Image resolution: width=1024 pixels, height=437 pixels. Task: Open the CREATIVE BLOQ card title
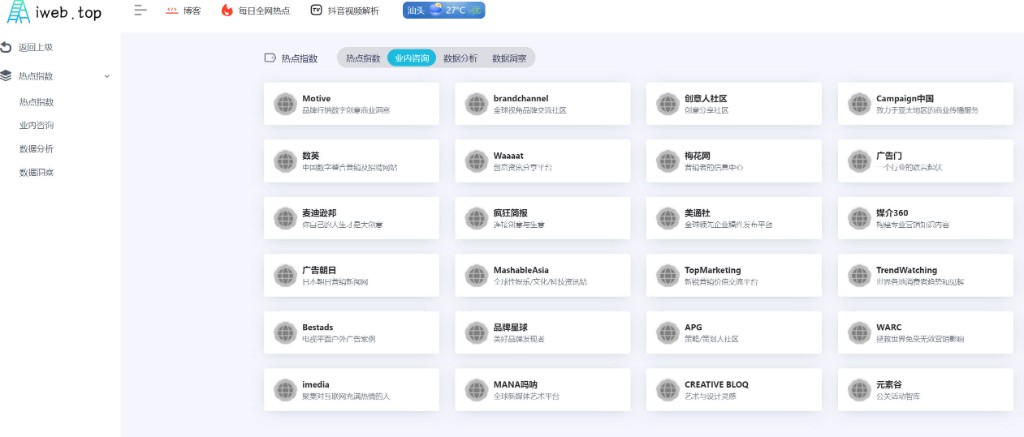[x=716, y=385]
